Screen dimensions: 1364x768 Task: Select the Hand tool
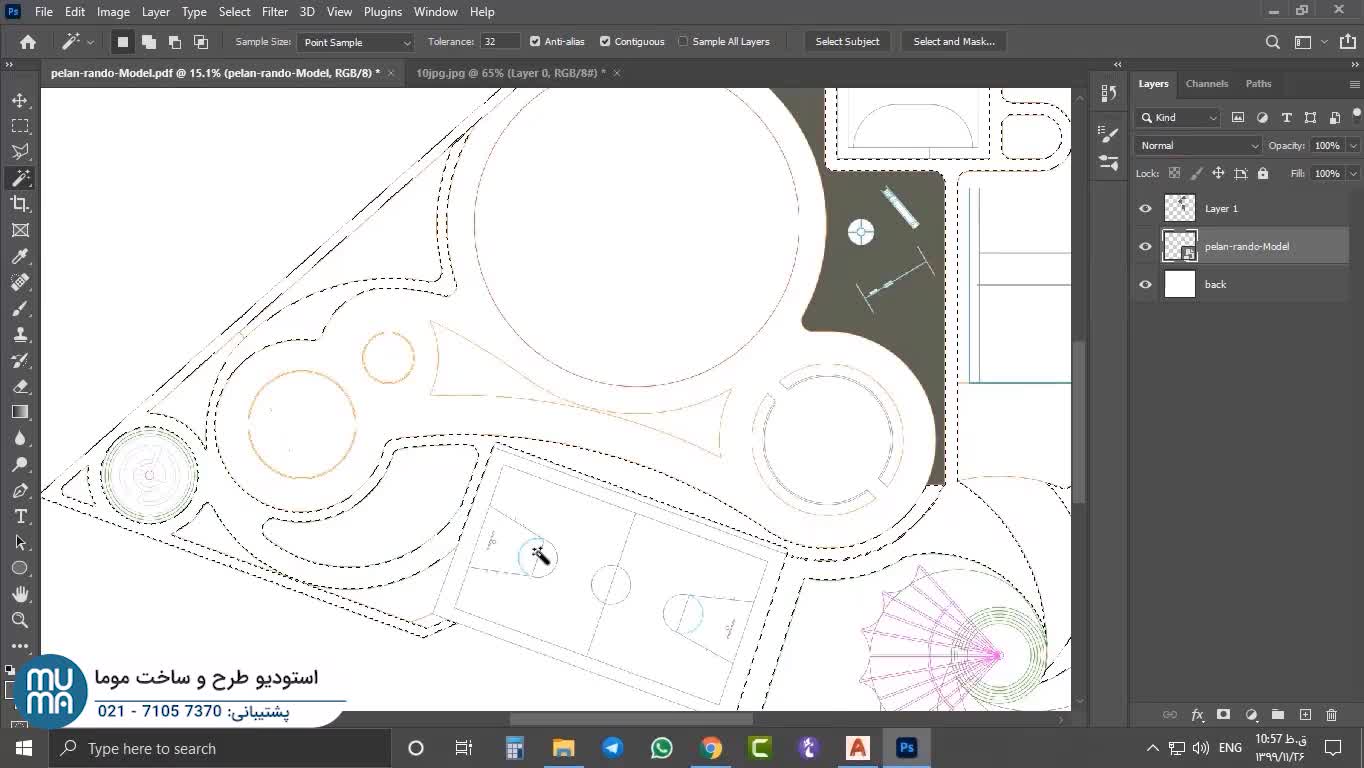(x=20, y=594)
